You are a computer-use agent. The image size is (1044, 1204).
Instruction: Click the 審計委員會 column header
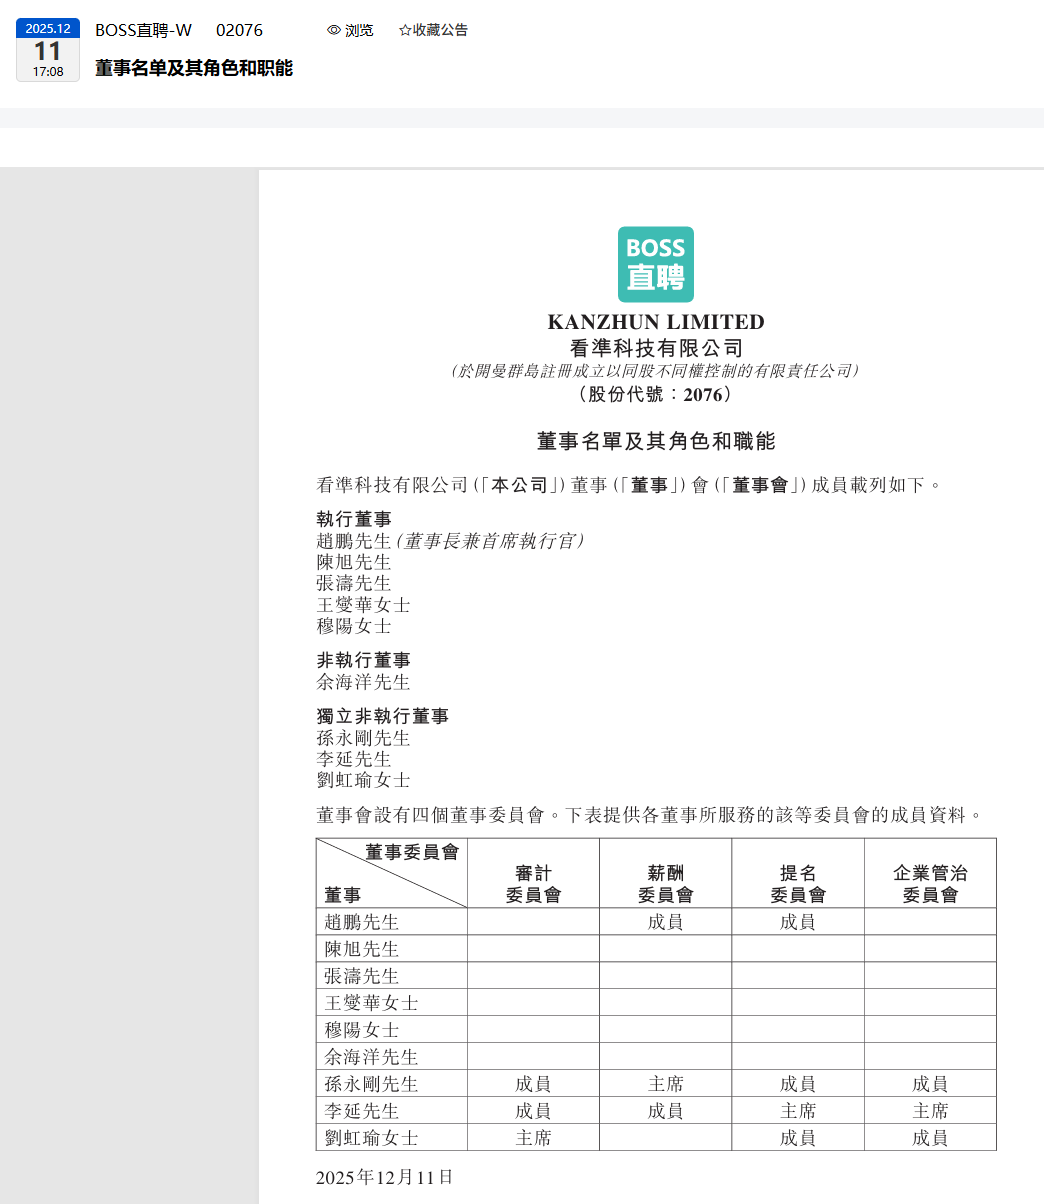pyautogui.click(x=533, y=884)
